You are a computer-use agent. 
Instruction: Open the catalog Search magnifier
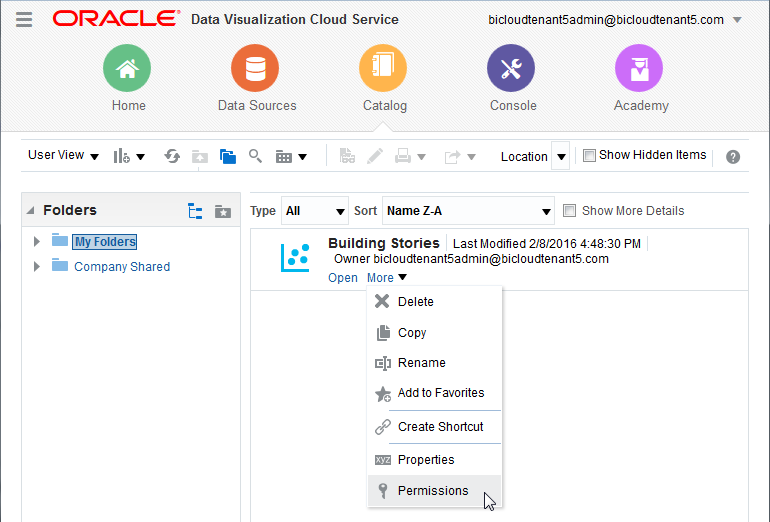tap(255, 156)
